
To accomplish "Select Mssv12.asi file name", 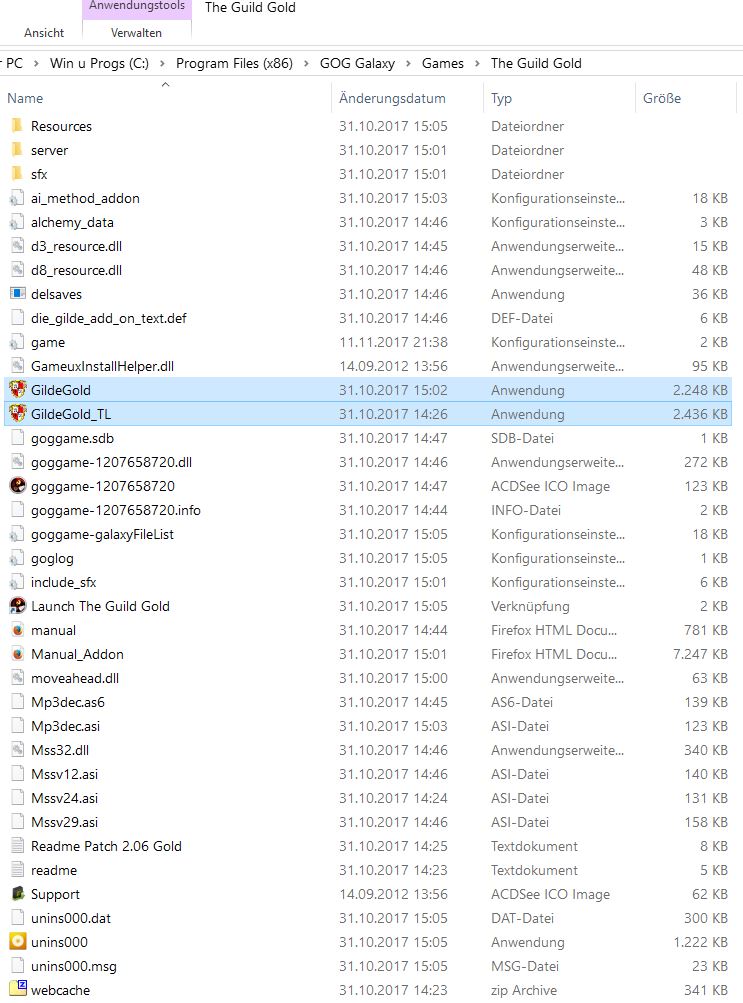I will (x=65, y=774).
